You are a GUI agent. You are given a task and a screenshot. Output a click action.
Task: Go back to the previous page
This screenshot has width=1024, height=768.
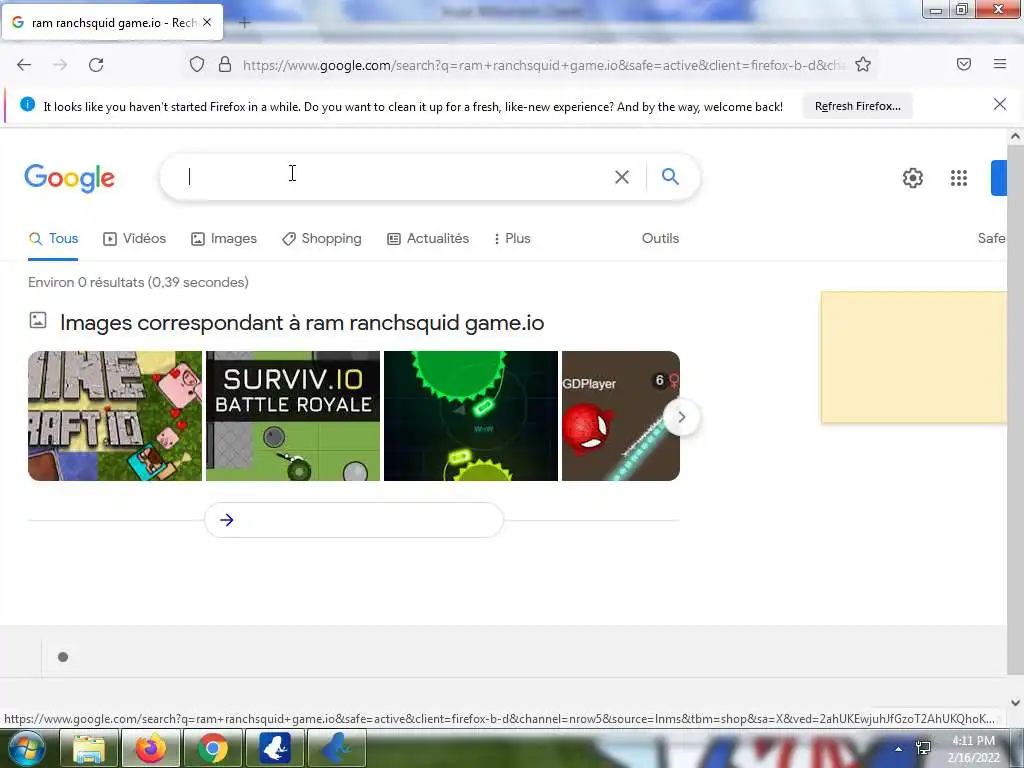[x=24, y=65]
